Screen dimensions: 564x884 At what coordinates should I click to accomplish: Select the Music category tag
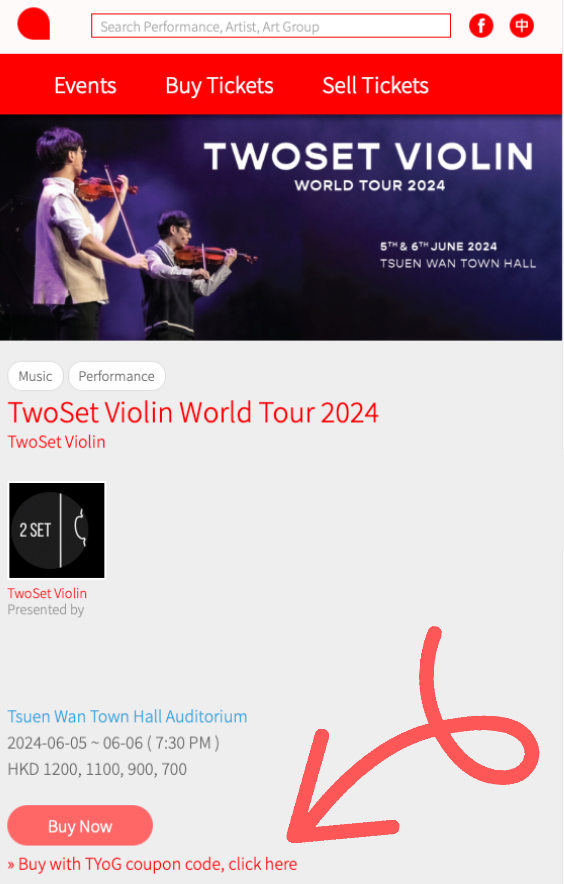[x=36, y=376]
